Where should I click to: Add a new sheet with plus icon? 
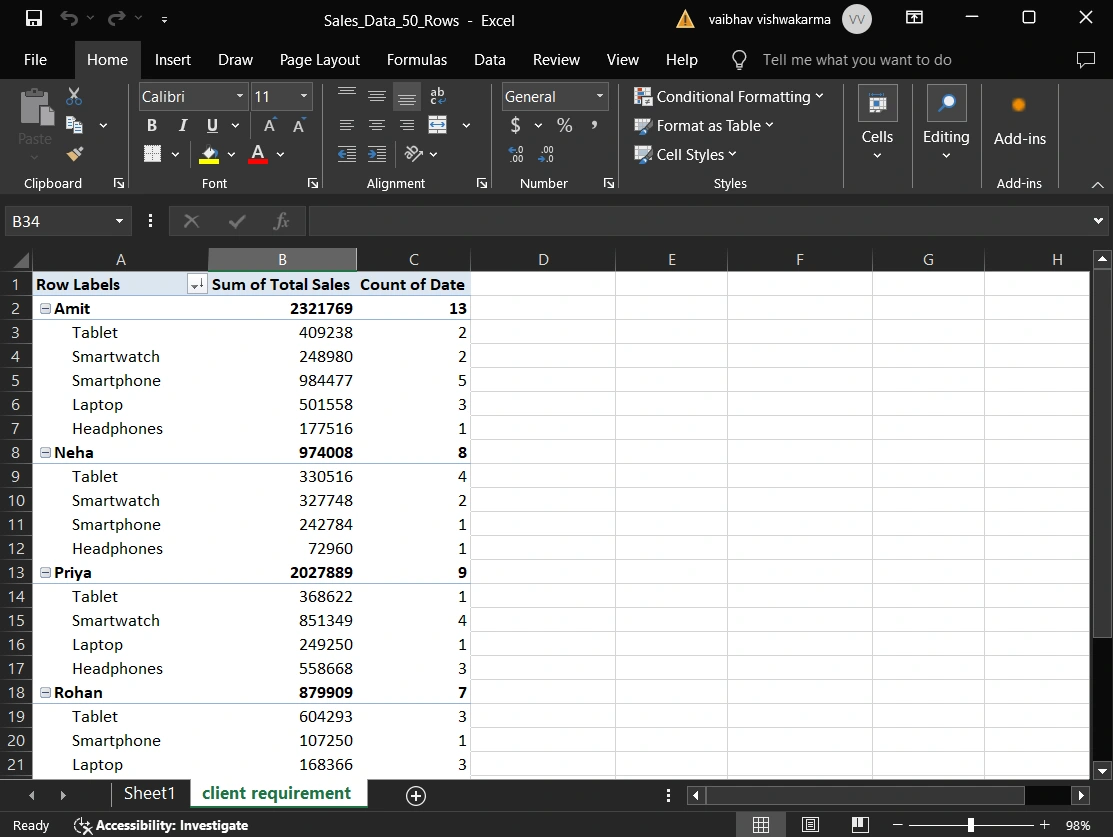click(x=416, y=795)
